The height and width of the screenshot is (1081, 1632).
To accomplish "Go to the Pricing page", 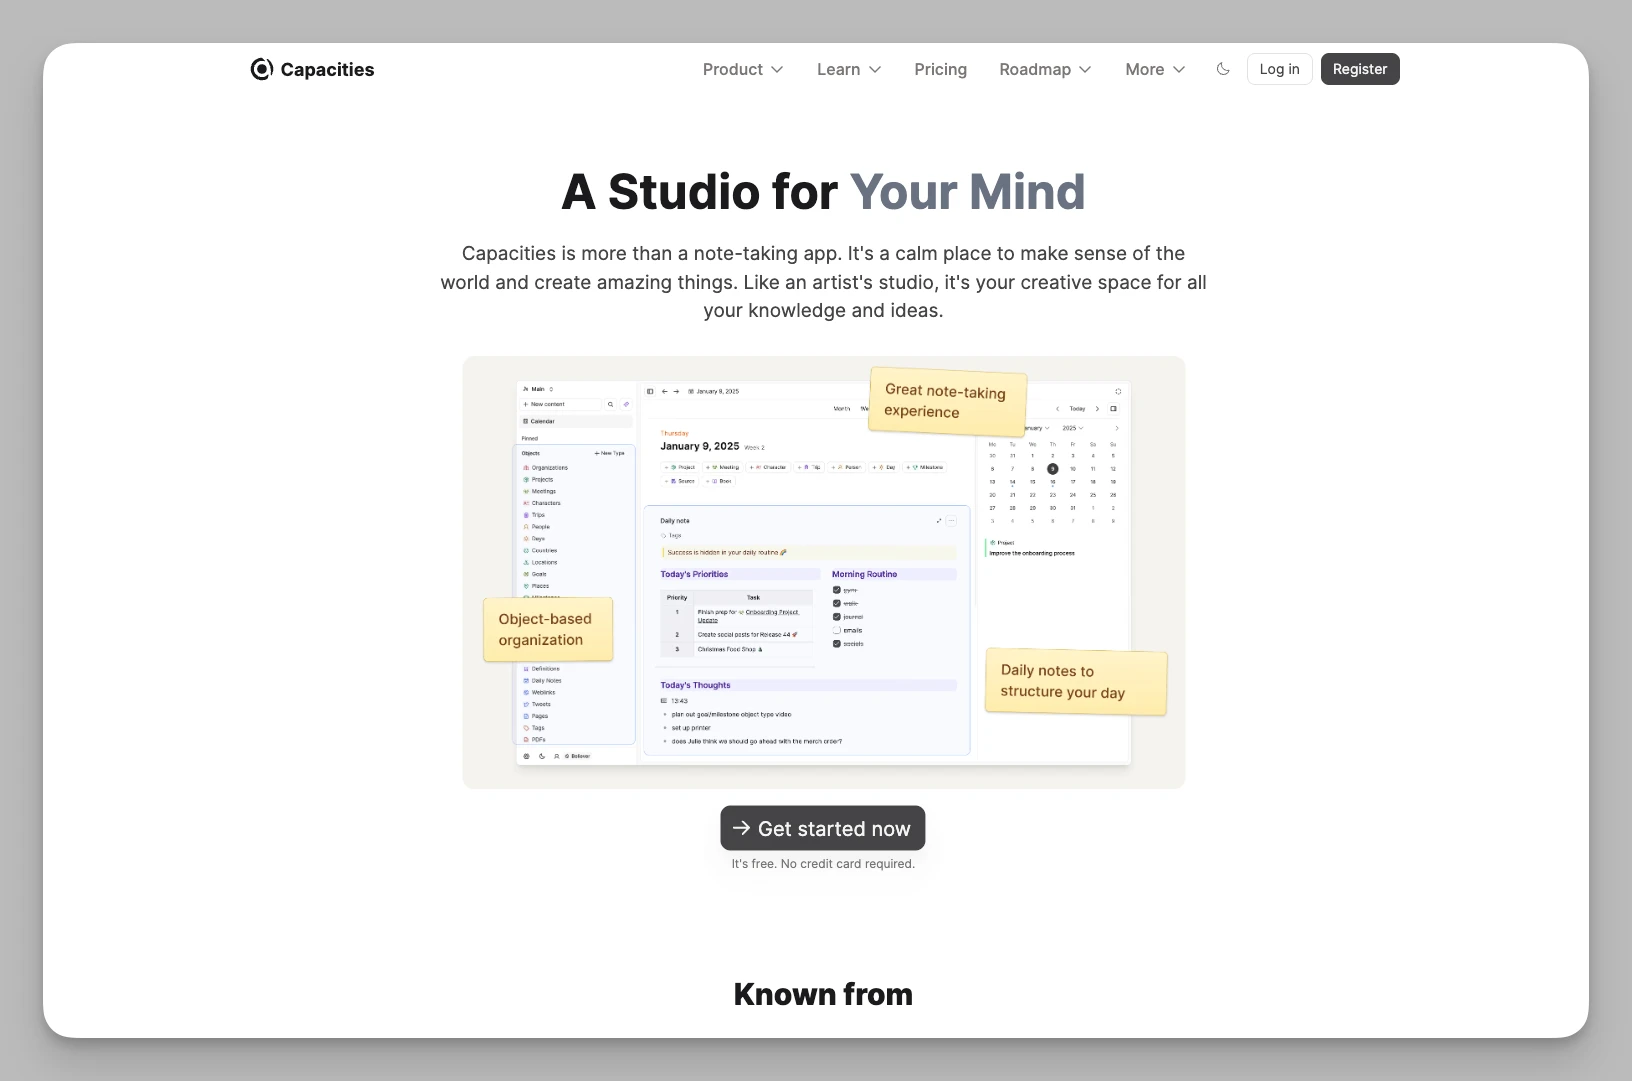I will (940, 69).
